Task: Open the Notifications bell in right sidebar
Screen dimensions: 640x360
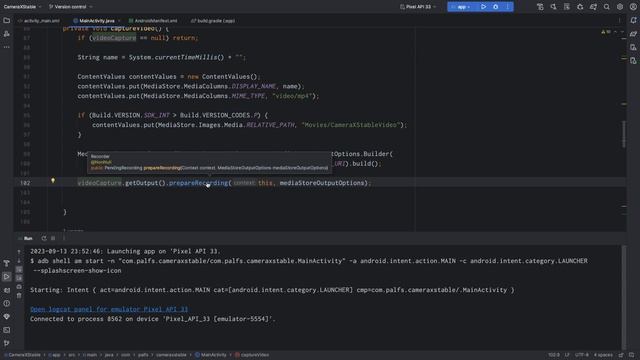Action: point(633,20)
